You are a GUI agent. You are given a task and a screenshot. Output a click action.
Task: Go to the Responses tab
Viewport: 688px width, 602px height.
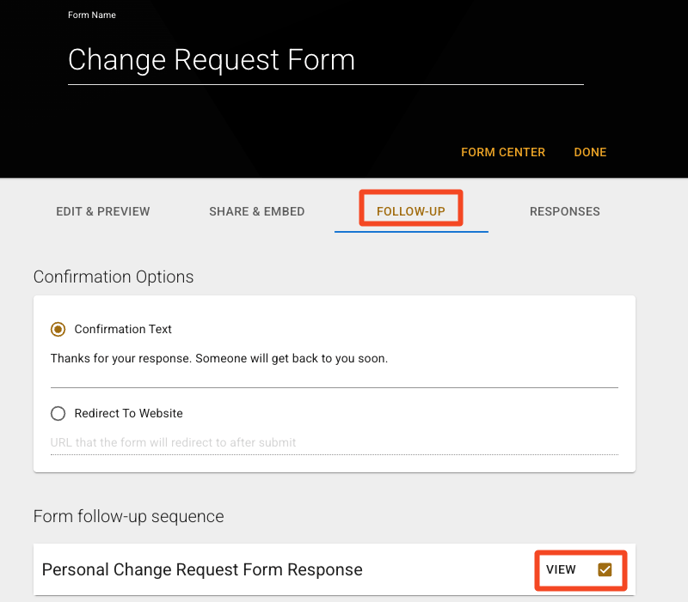[x=565, y=211]
